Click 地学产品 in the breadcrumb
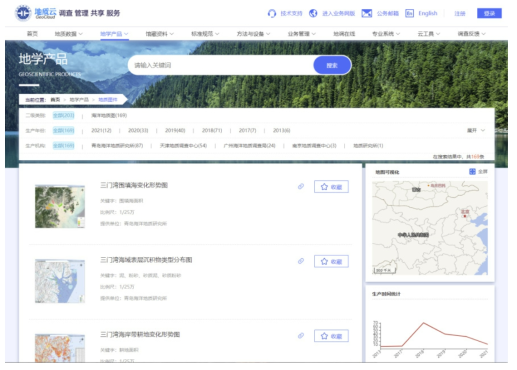517x370 pixels. click(79, 100)
